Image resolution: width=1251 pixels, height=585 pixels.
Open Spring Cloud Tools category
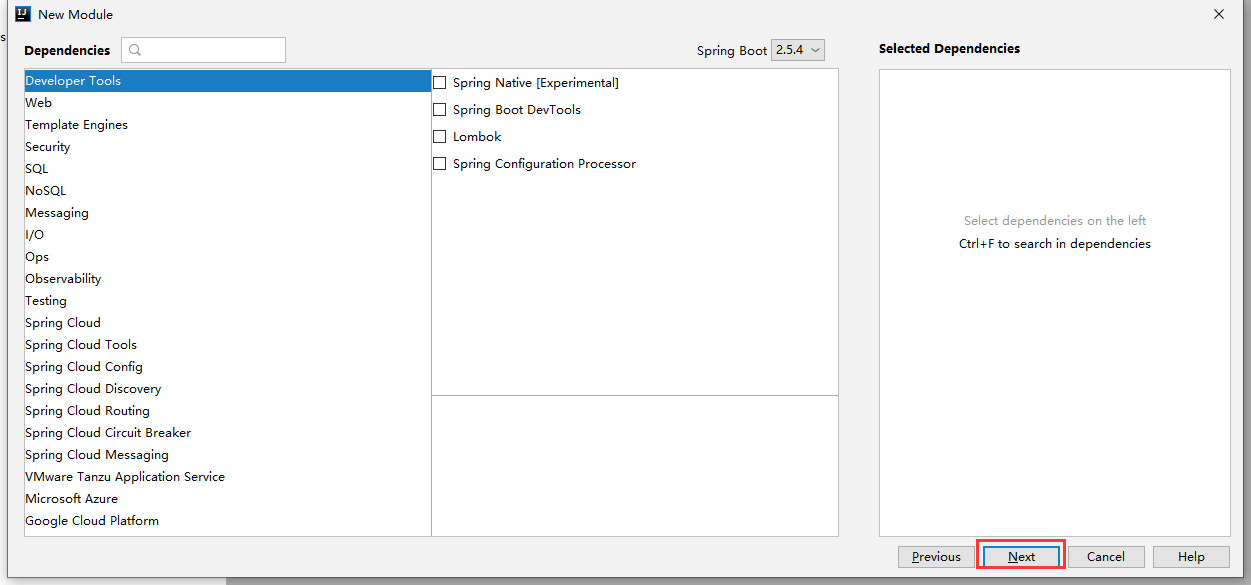click(x=228, y=345)
